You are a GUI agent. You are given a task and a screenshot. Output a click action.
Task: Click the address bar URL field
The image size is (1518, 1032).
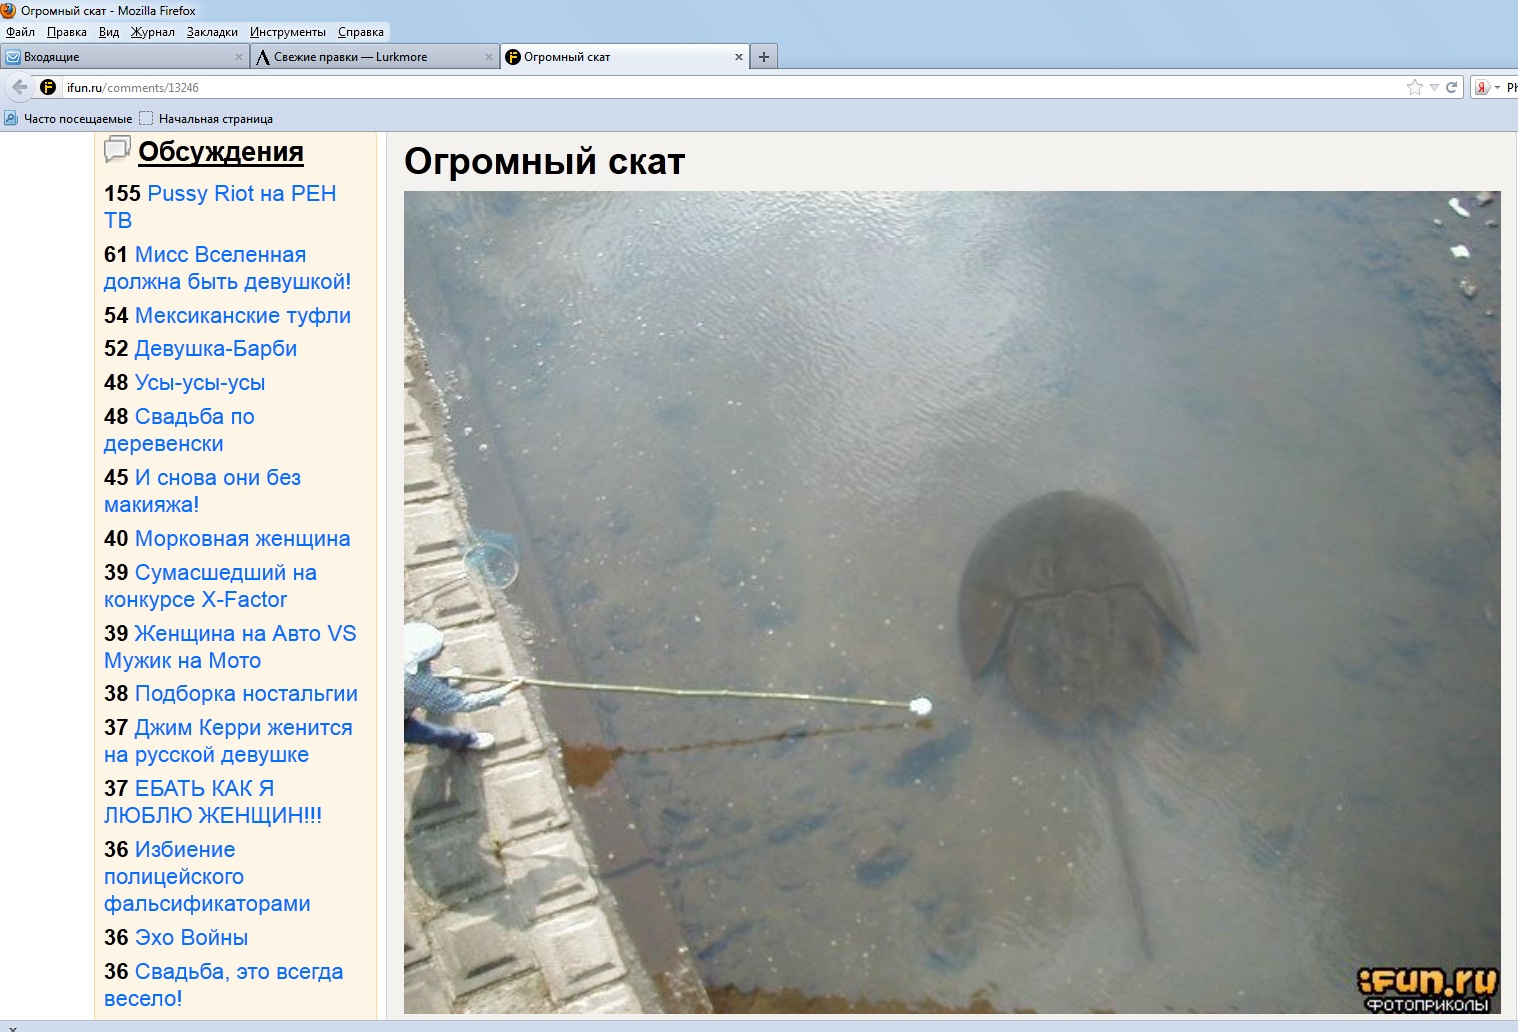coord(700,87)
